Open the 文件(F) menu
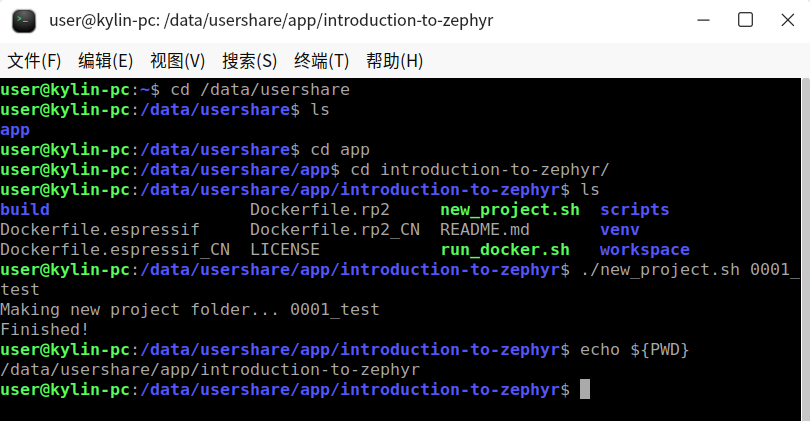 [34, 61]
